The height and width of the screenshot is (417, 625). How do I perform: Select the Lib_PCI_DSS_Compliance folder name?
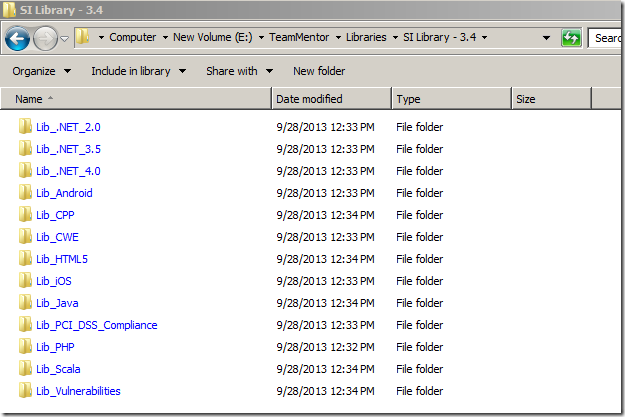[x=96, y=325]
